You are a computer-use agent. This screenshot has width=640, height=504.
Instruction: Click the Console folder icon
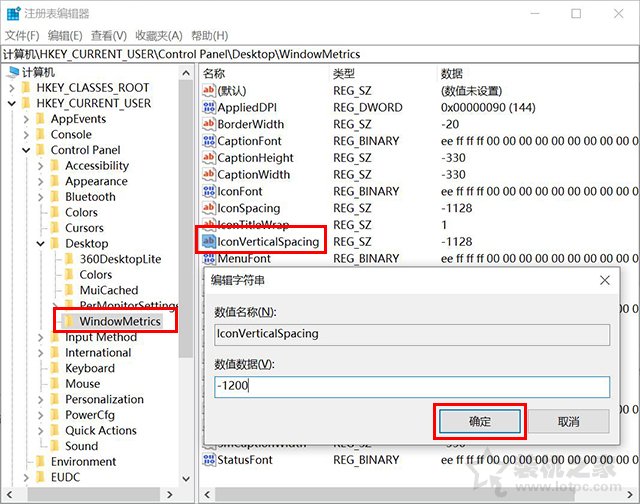click(40, 134)
